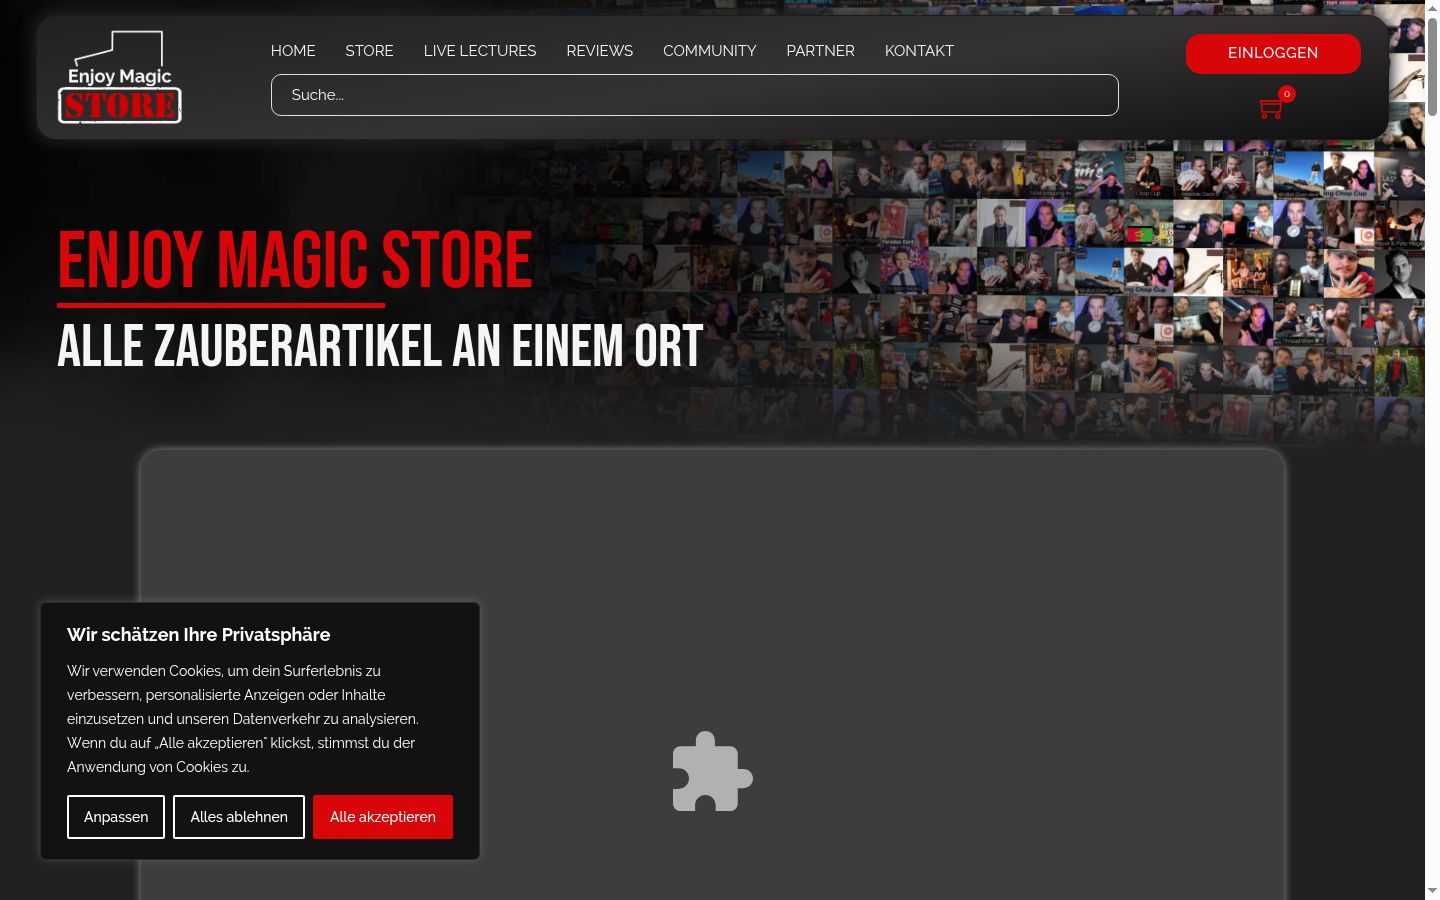Click the EINLOGGEN button
1440x900 pixels.
[x=1273, y=53]
